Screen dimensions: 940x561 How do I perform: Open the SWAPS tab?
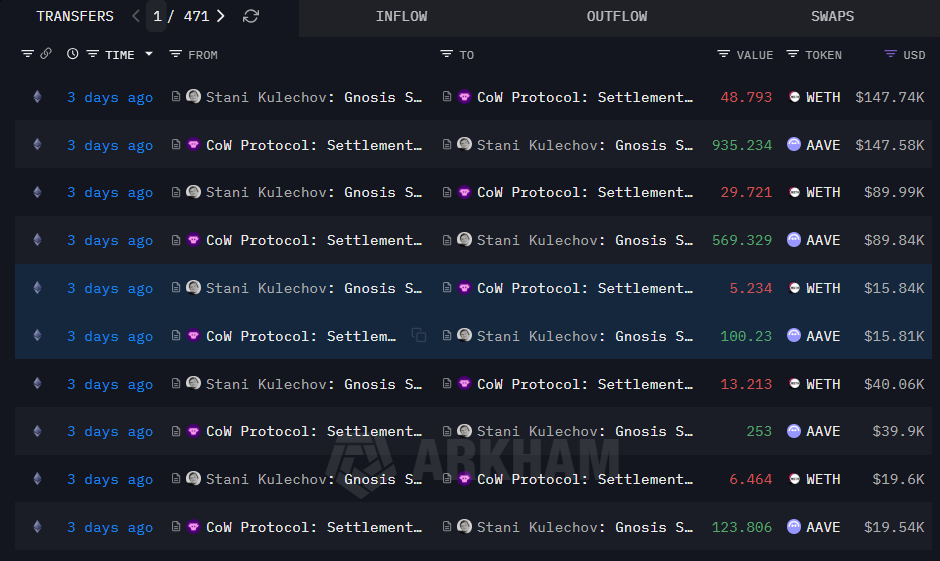[833, 17]
